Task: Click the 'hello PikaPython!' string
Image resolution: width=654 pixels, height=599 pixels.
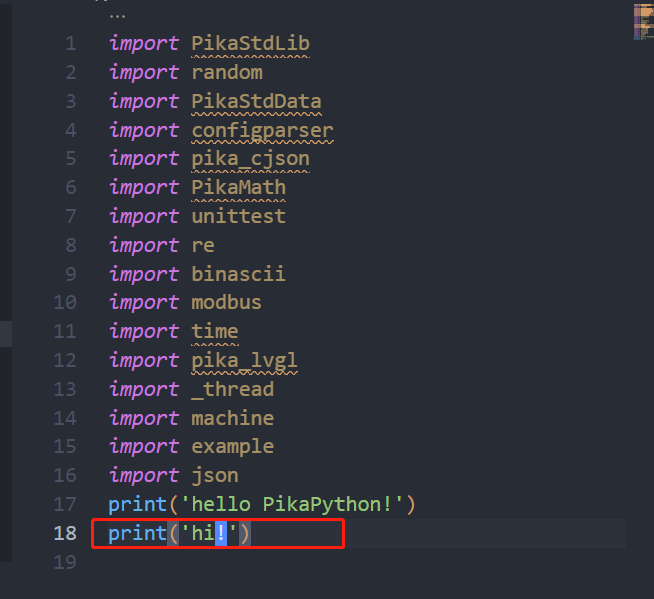Action: click(292, 504)
